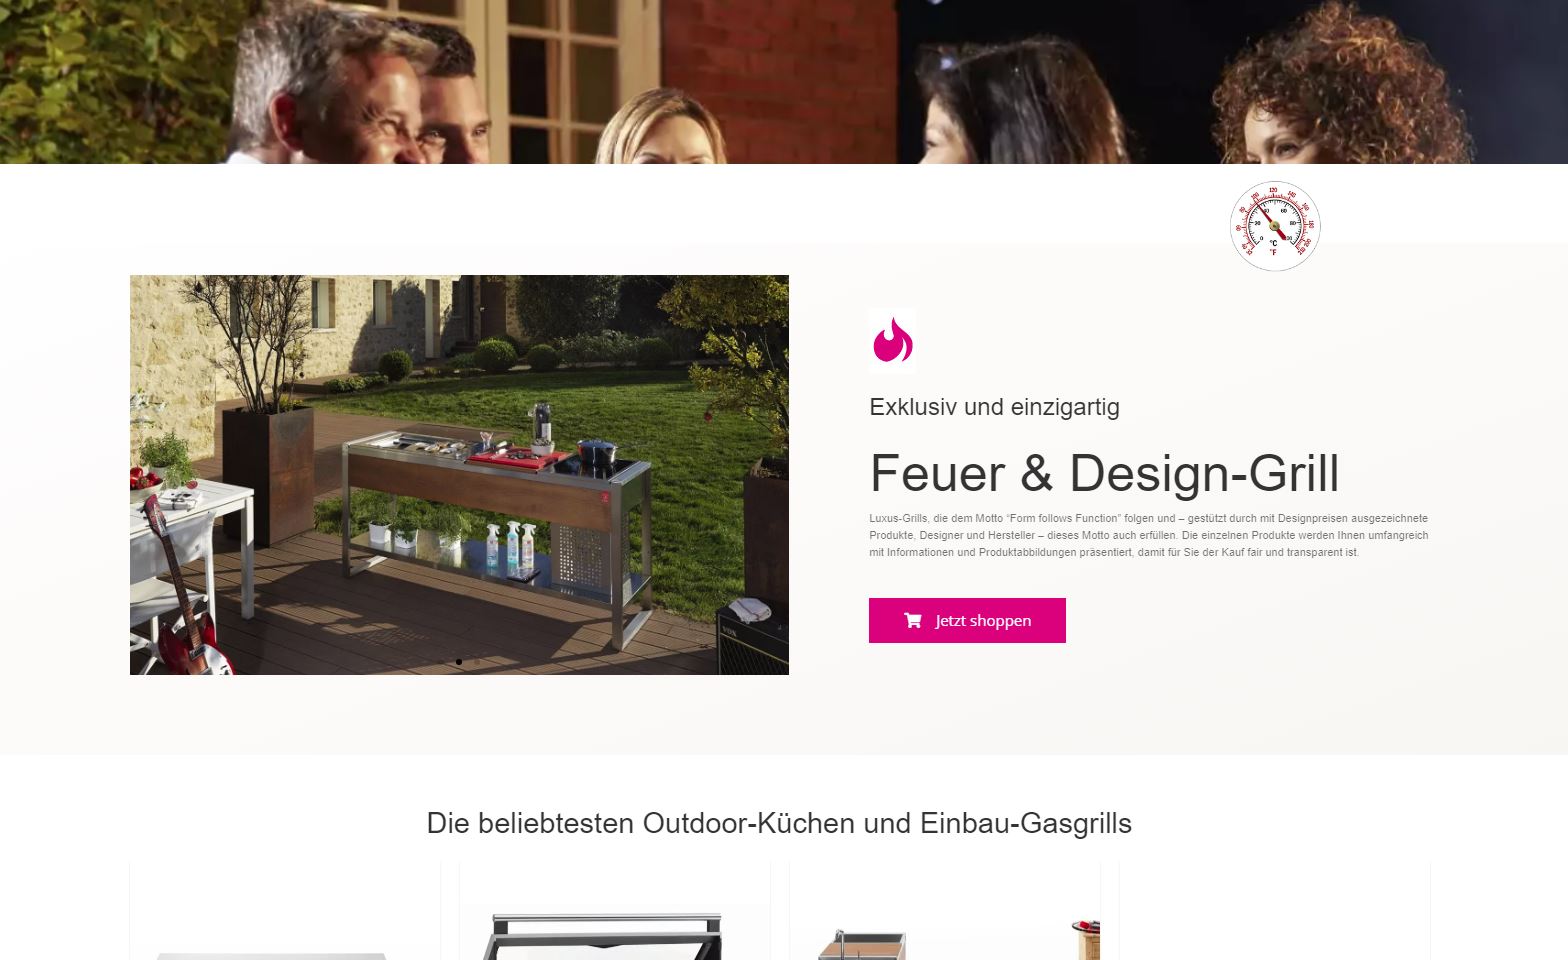Click the 'Exklusiv und einzigartig' subtitle
Image resolution: width=1568 pixels, height=960 pixels.
click(x=994, y=407)
